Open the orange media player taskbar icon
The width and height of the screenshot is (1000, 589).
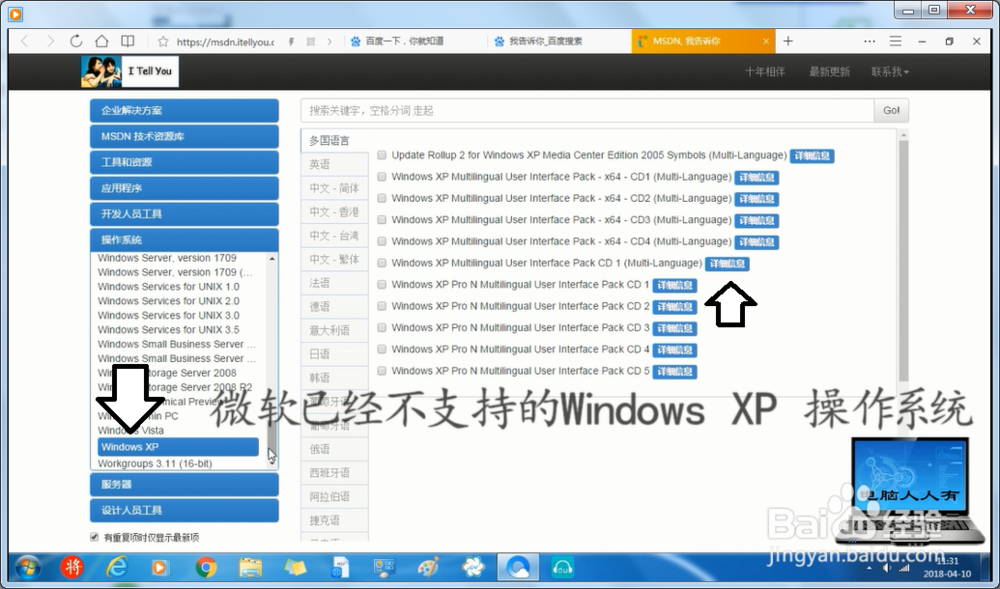tap(160, 567)
